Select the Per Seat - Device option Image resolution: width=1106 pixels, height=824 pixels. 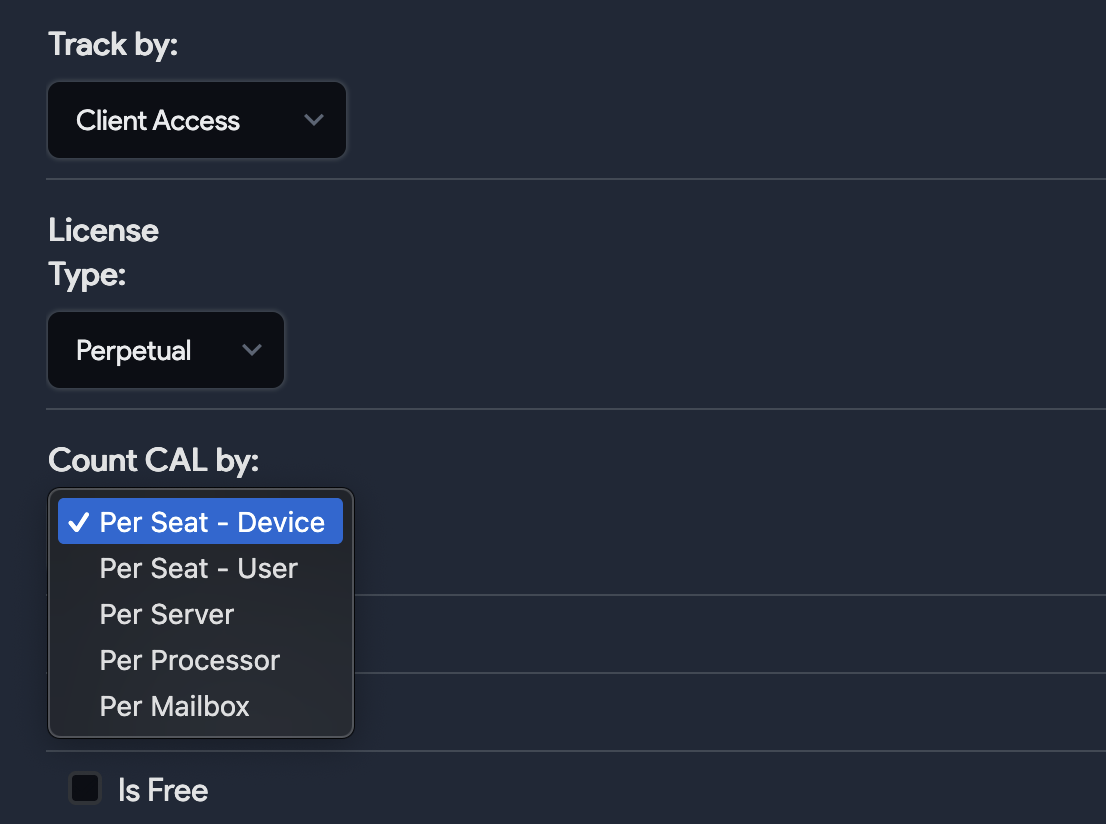click(212, 523)
